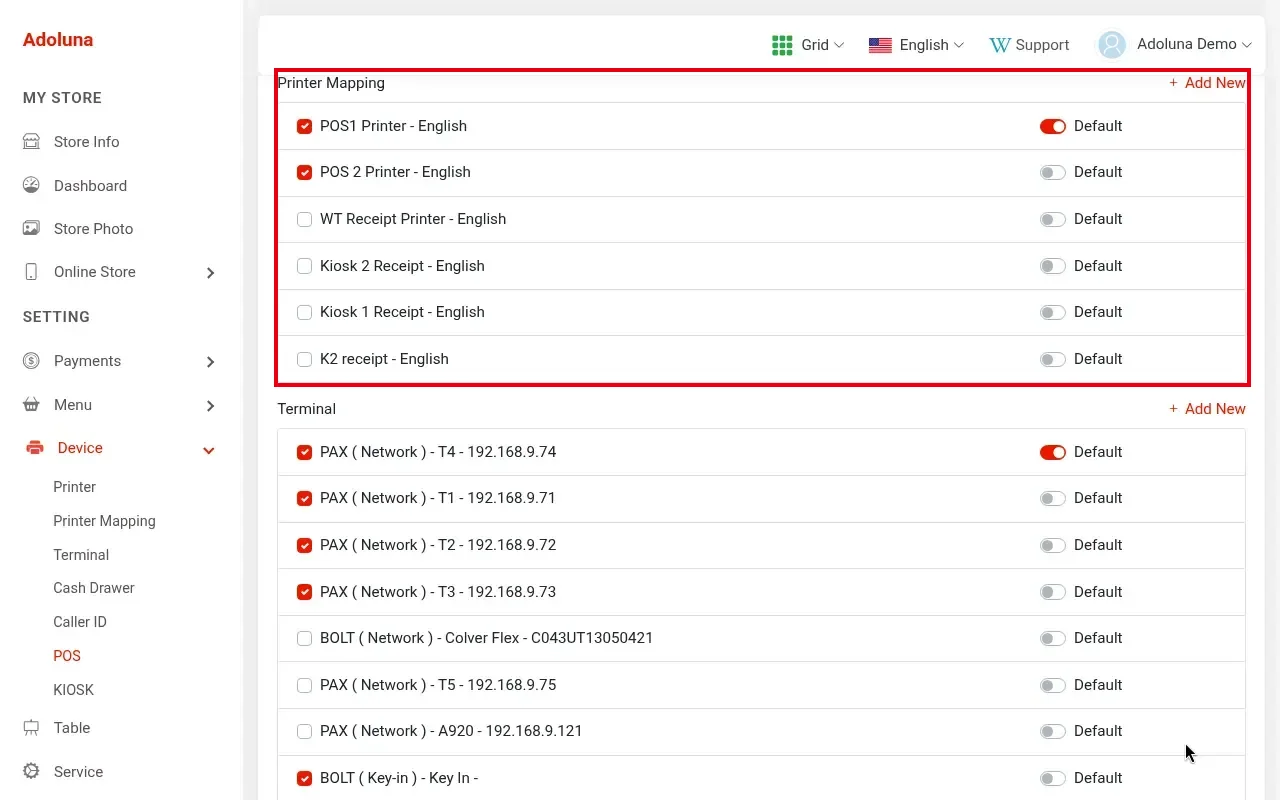The image size is (1280, 800).
Task: Click the green Grid layout icon
Action: pos(782,45)
